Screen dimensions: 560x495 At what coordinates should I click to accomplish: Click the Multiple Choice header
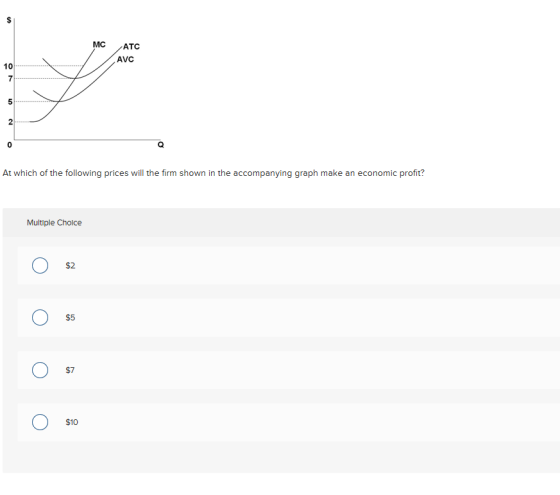(54, 222)
